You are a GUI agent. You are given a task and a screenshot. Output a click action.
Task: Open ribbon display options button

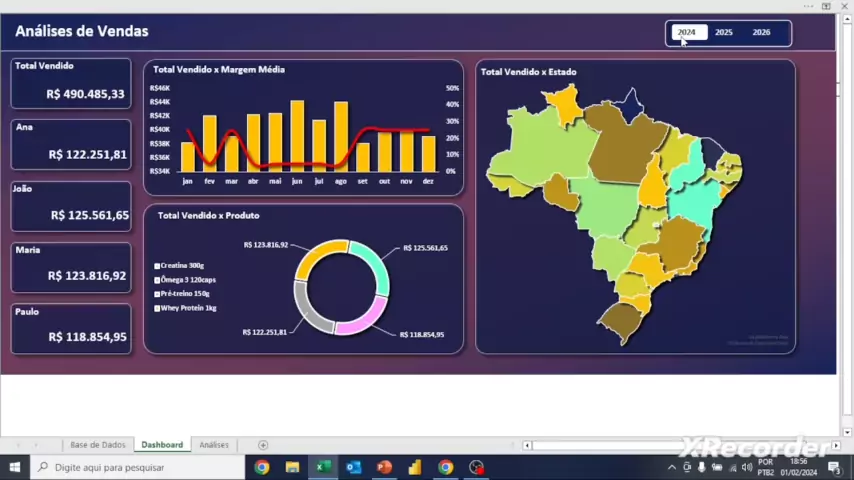[827, 6]
